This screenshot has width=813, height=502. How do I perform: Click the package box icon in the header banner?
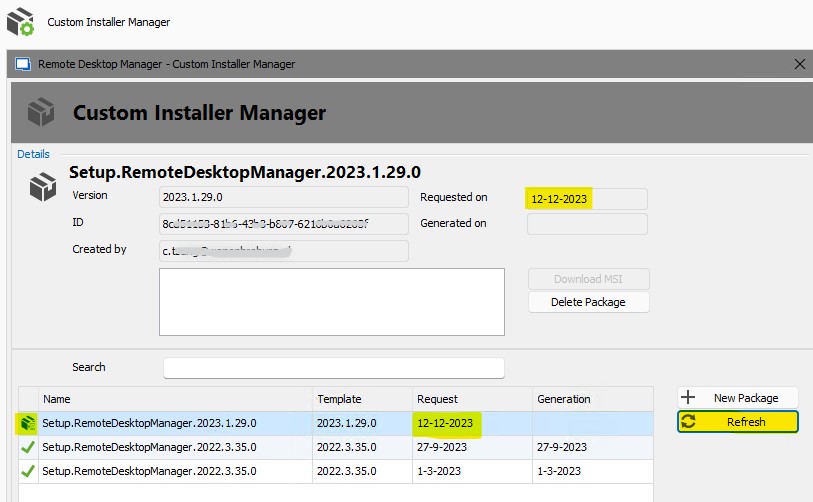pos(41,112)
